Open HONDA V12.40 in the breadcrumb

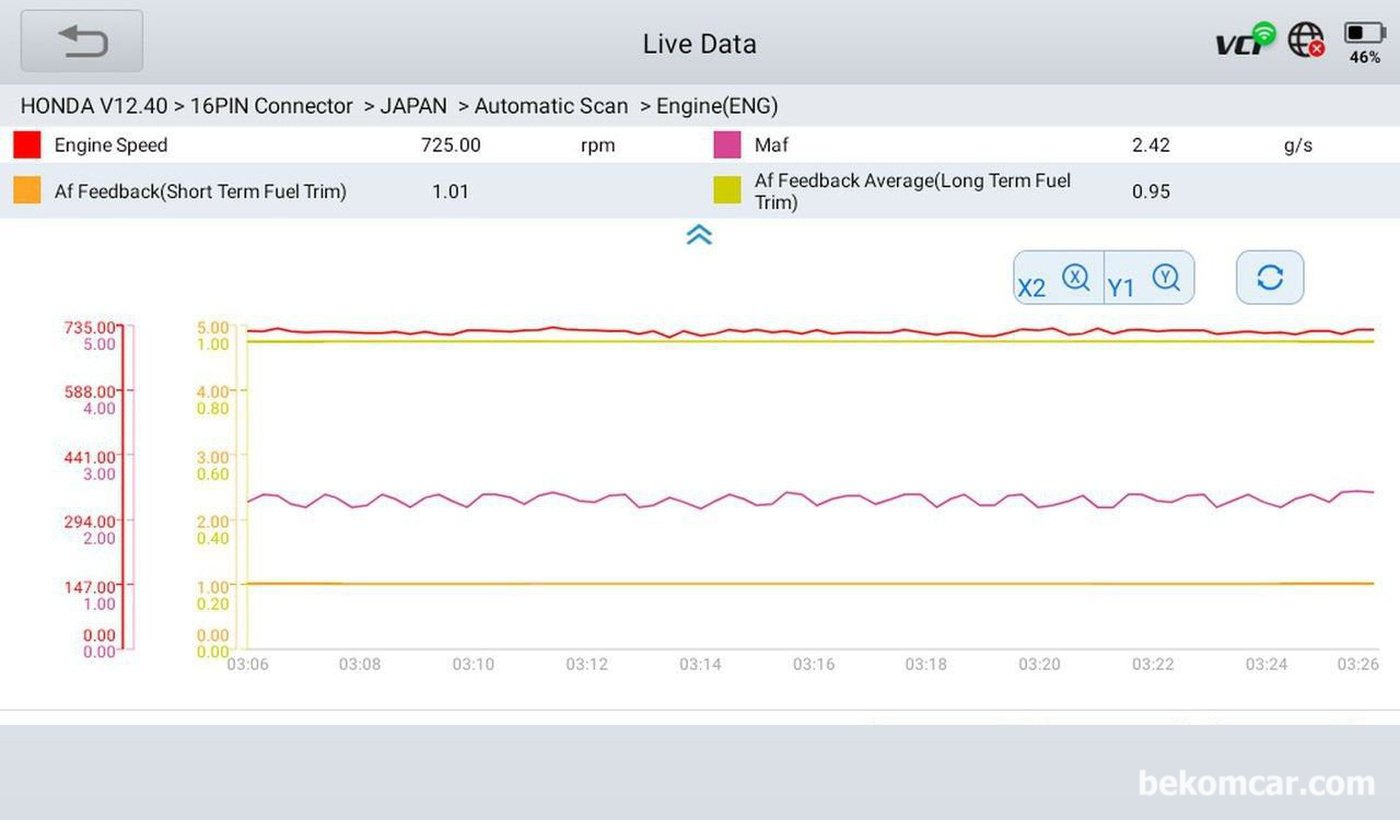pos(93,106)
